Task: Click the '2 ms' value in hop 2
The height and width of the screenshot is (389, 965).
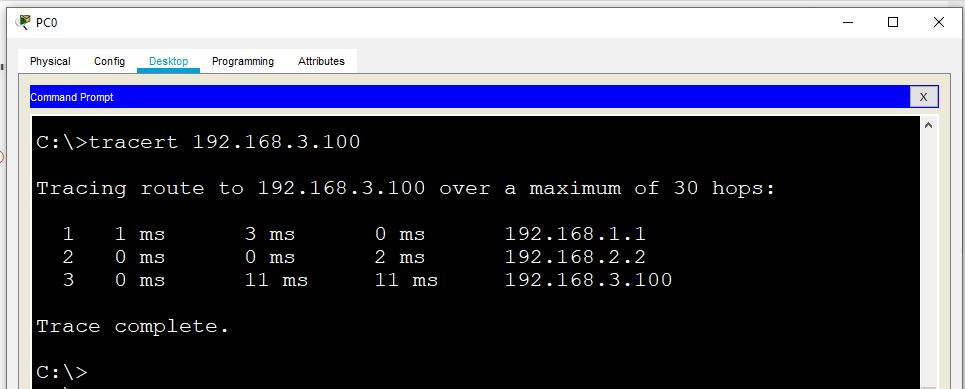Action: pos(399,257)
